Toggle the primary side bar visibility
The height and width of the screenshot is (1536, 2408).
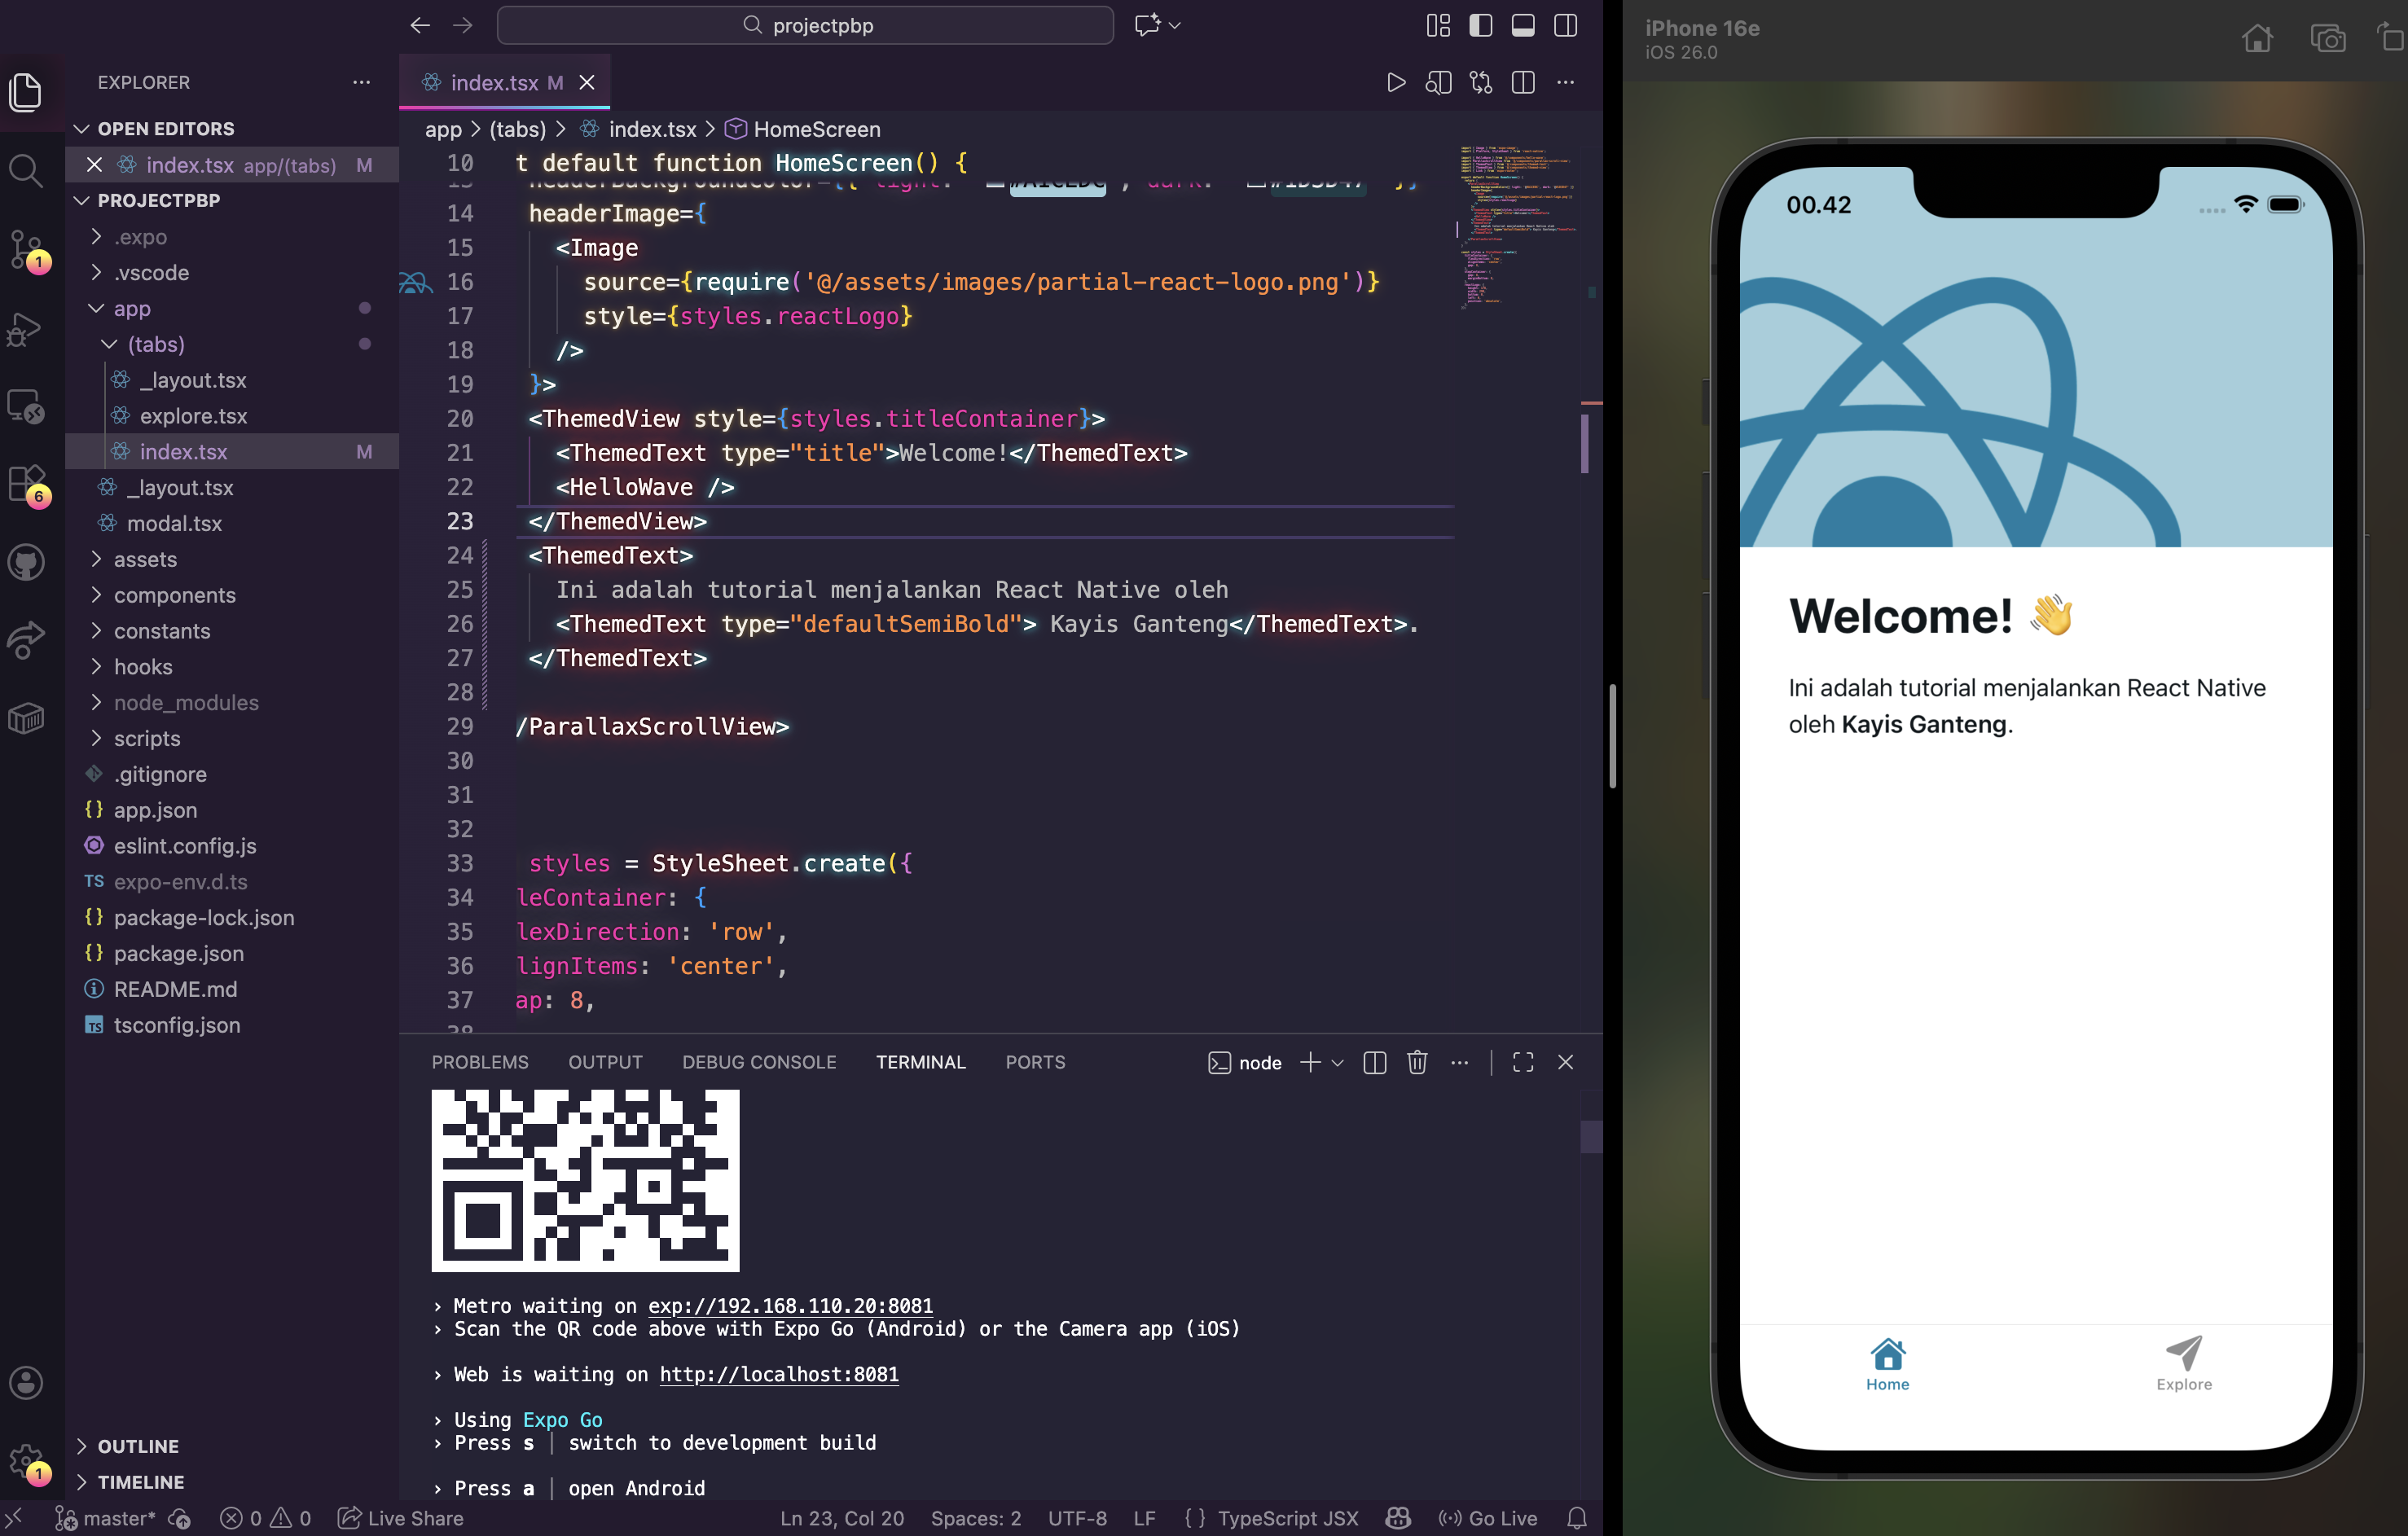1480,26
